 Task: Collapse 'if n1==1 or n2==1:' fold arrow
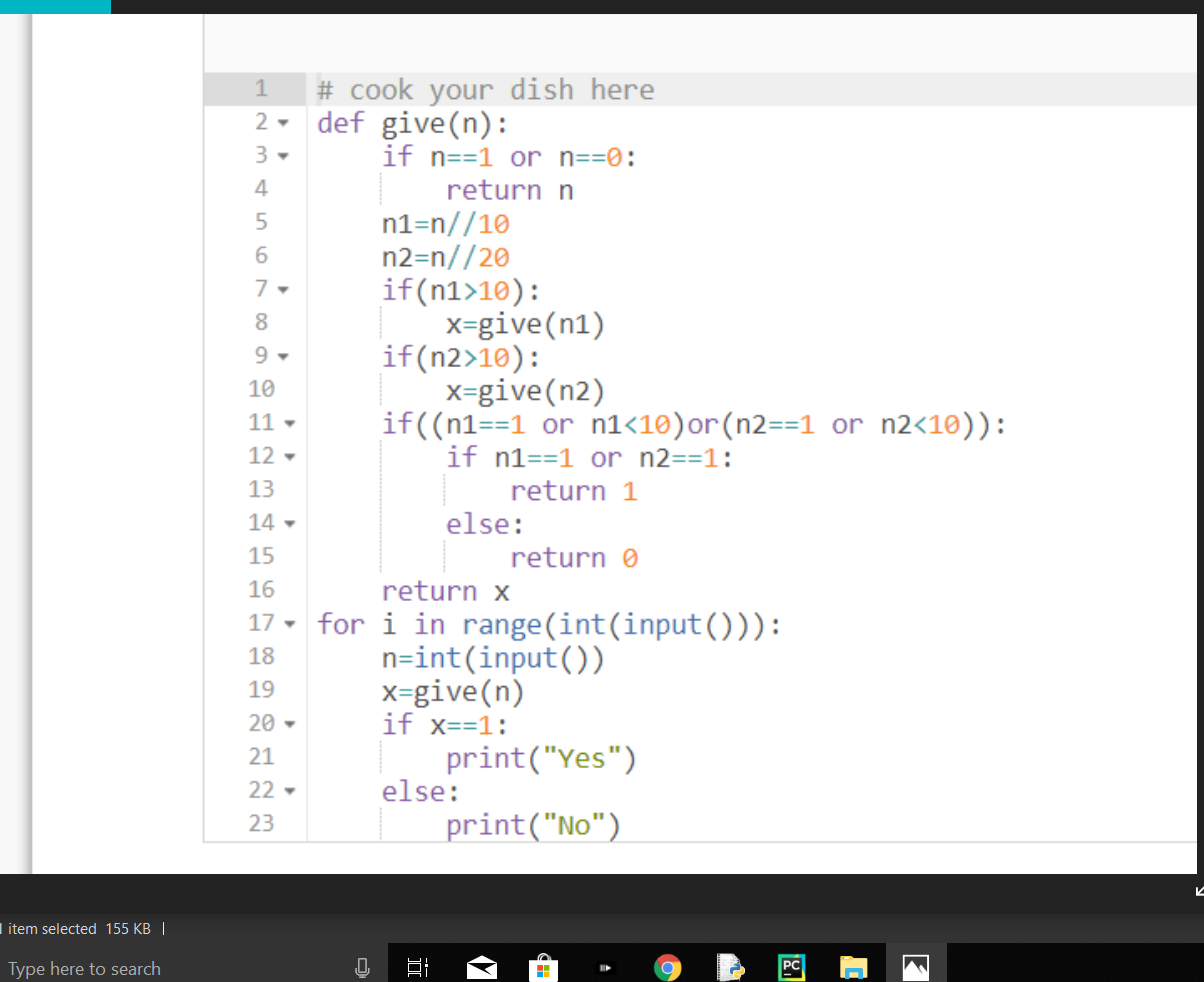click(290, 458)
